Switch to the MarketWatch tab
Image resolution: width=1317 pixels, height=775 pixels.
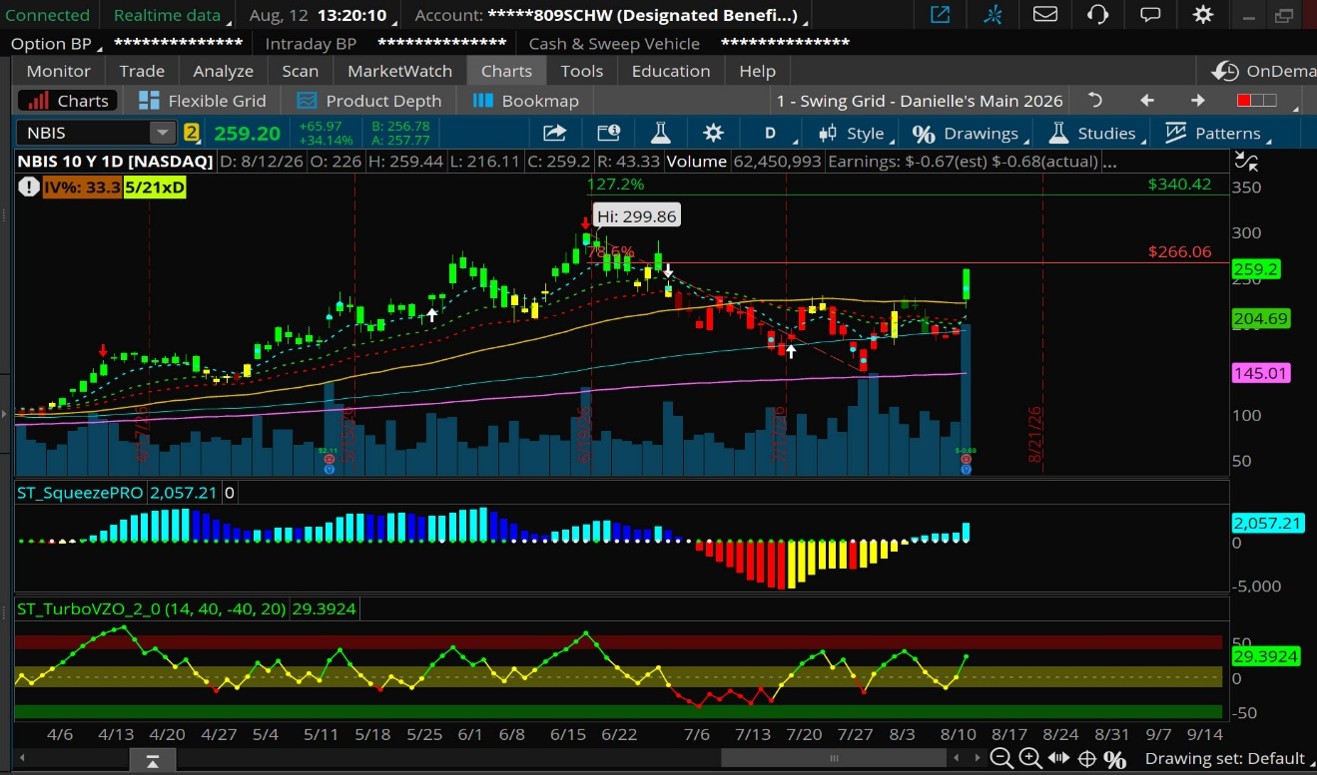coord(400,71)
